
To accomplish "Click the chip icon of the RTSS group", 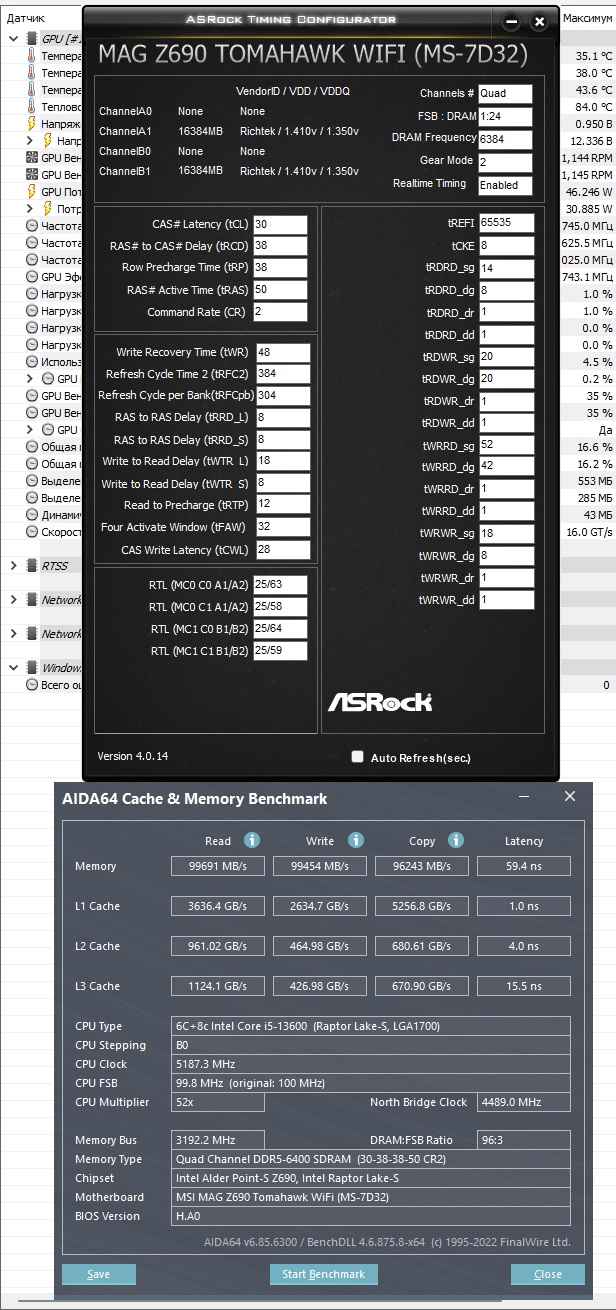I will (31, 566).
